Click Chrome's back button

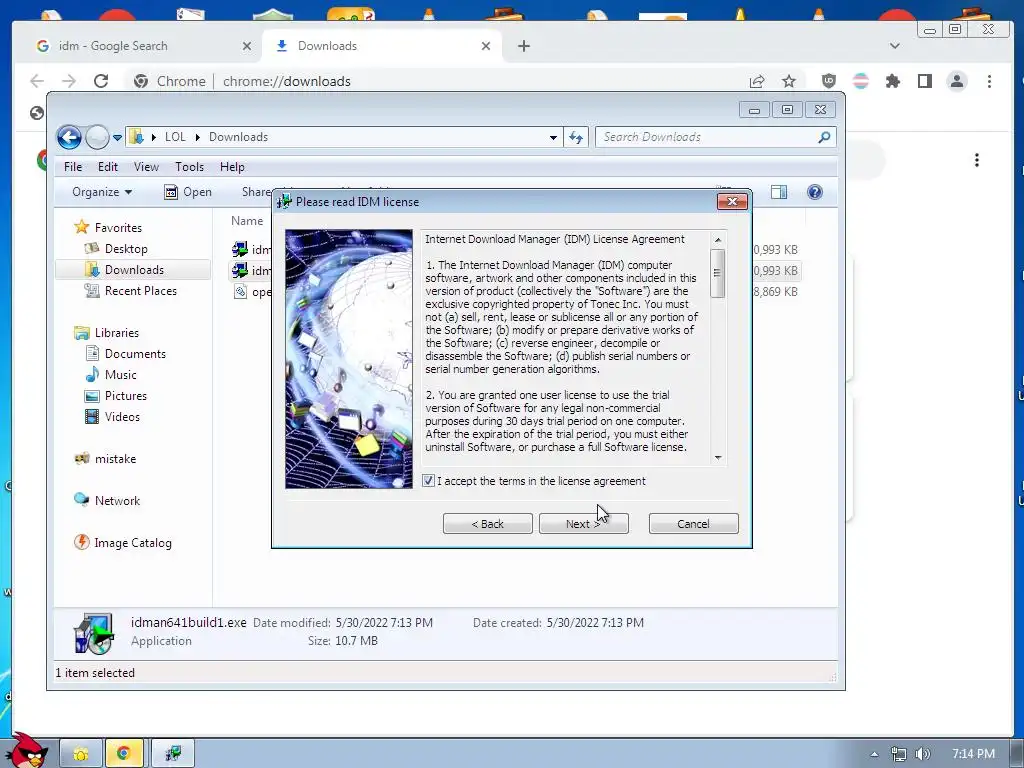tap(37, 81)
